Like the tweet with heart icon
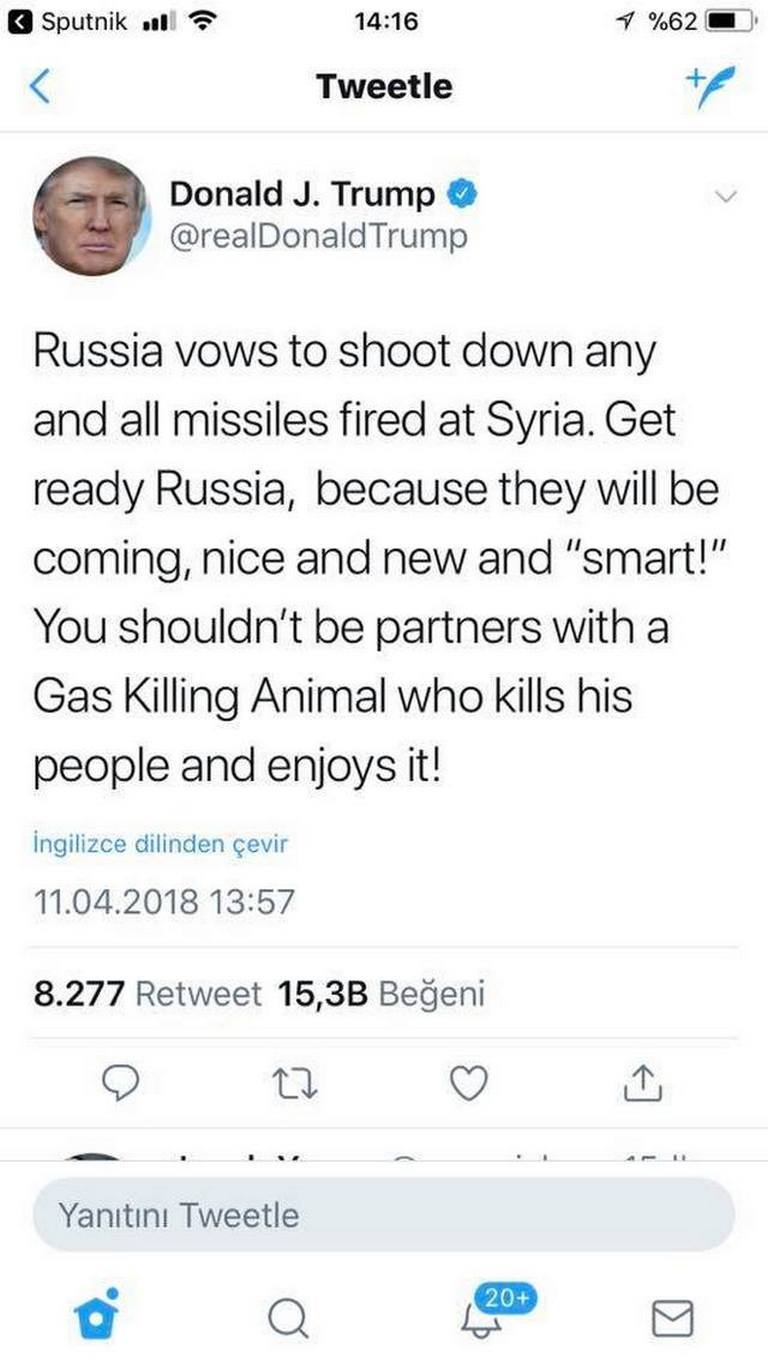The image size is (768, 1368). coord(468,1084)
